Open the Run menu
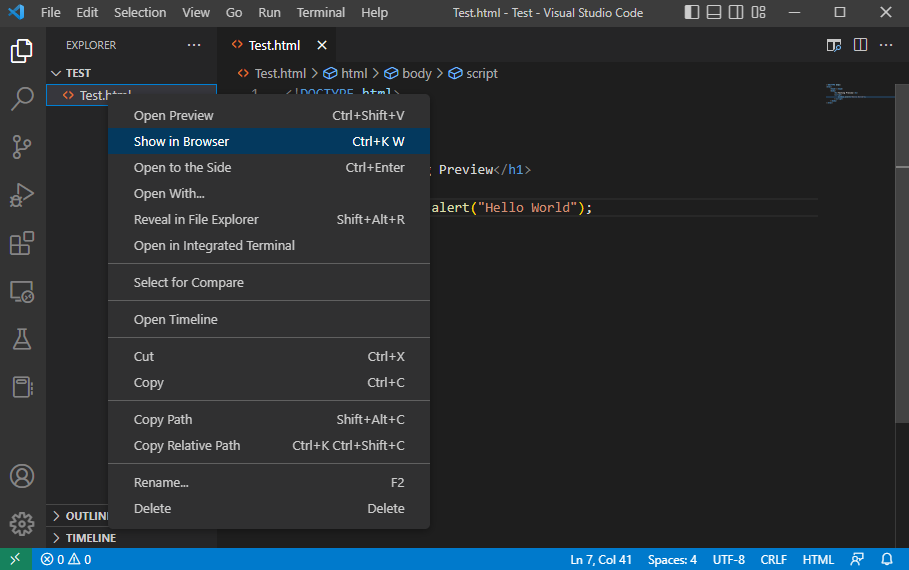This screenshot has height=570, width=909. click(x=269, y=12)
